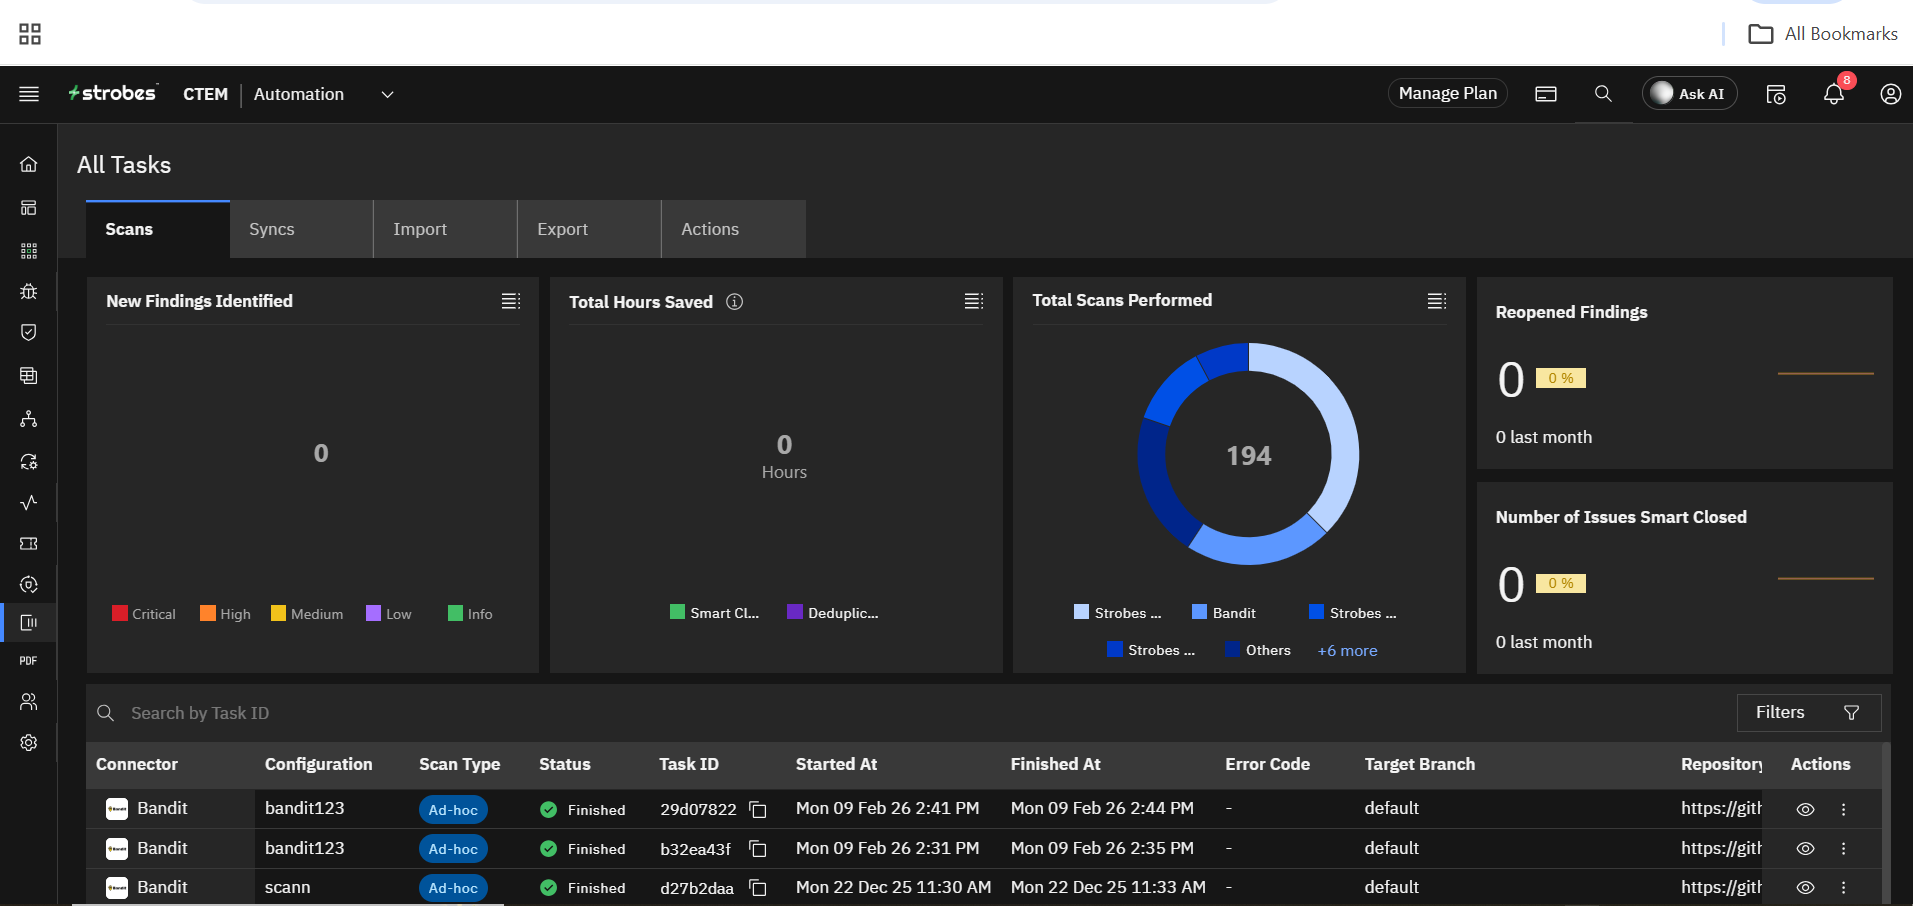Click the Manage Plan button
The height and width of the screenshot is (906, 1913).
[1447, 93]
